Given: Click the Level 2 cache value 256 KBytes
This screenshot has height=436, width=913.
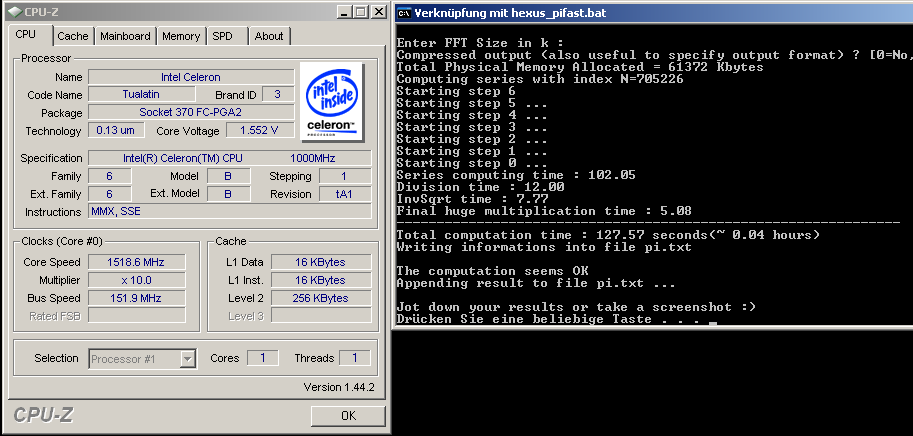Looking at the screenshot, I should (x=321, y=298).
